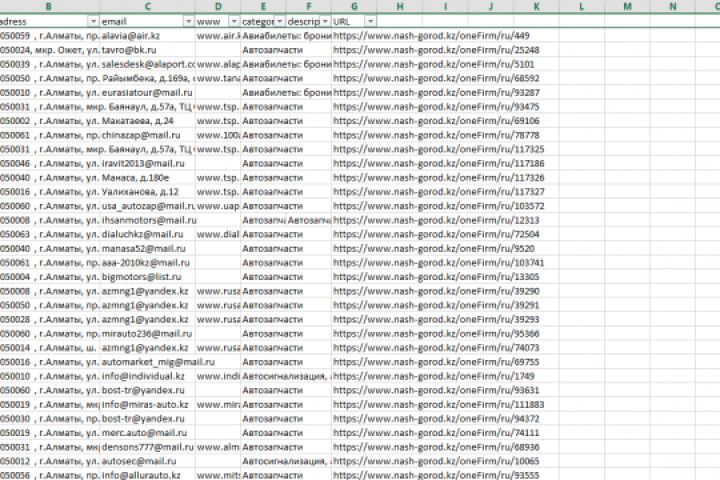Select column H header
This screenshot has height=480, width=720.
[399, 6]
